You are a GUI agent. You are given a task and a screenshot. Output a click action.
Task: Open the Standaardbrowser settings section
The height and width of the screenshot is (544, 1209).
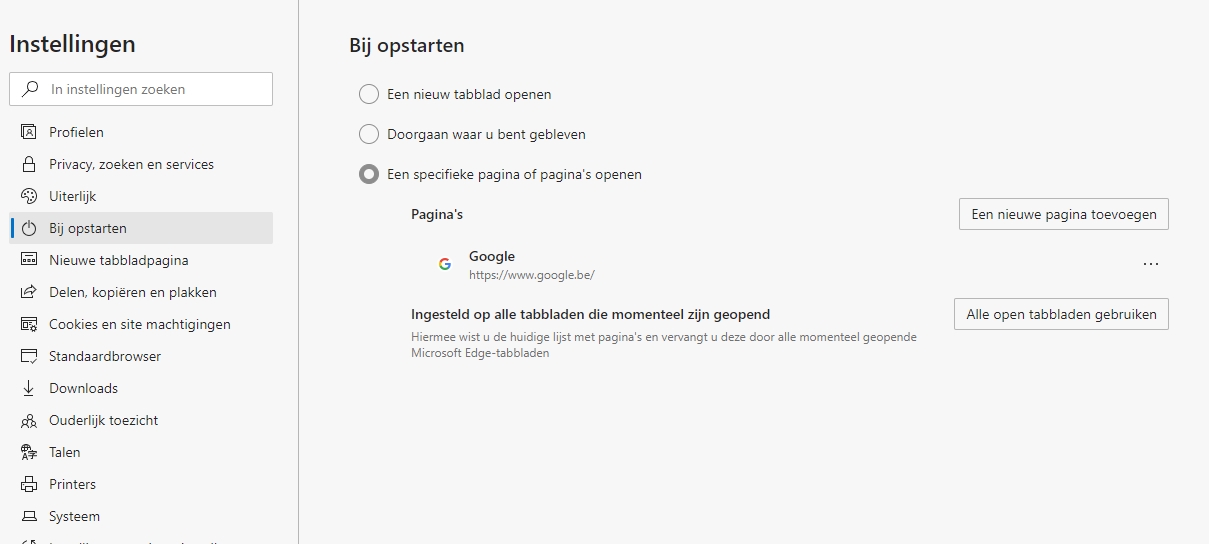105,356
